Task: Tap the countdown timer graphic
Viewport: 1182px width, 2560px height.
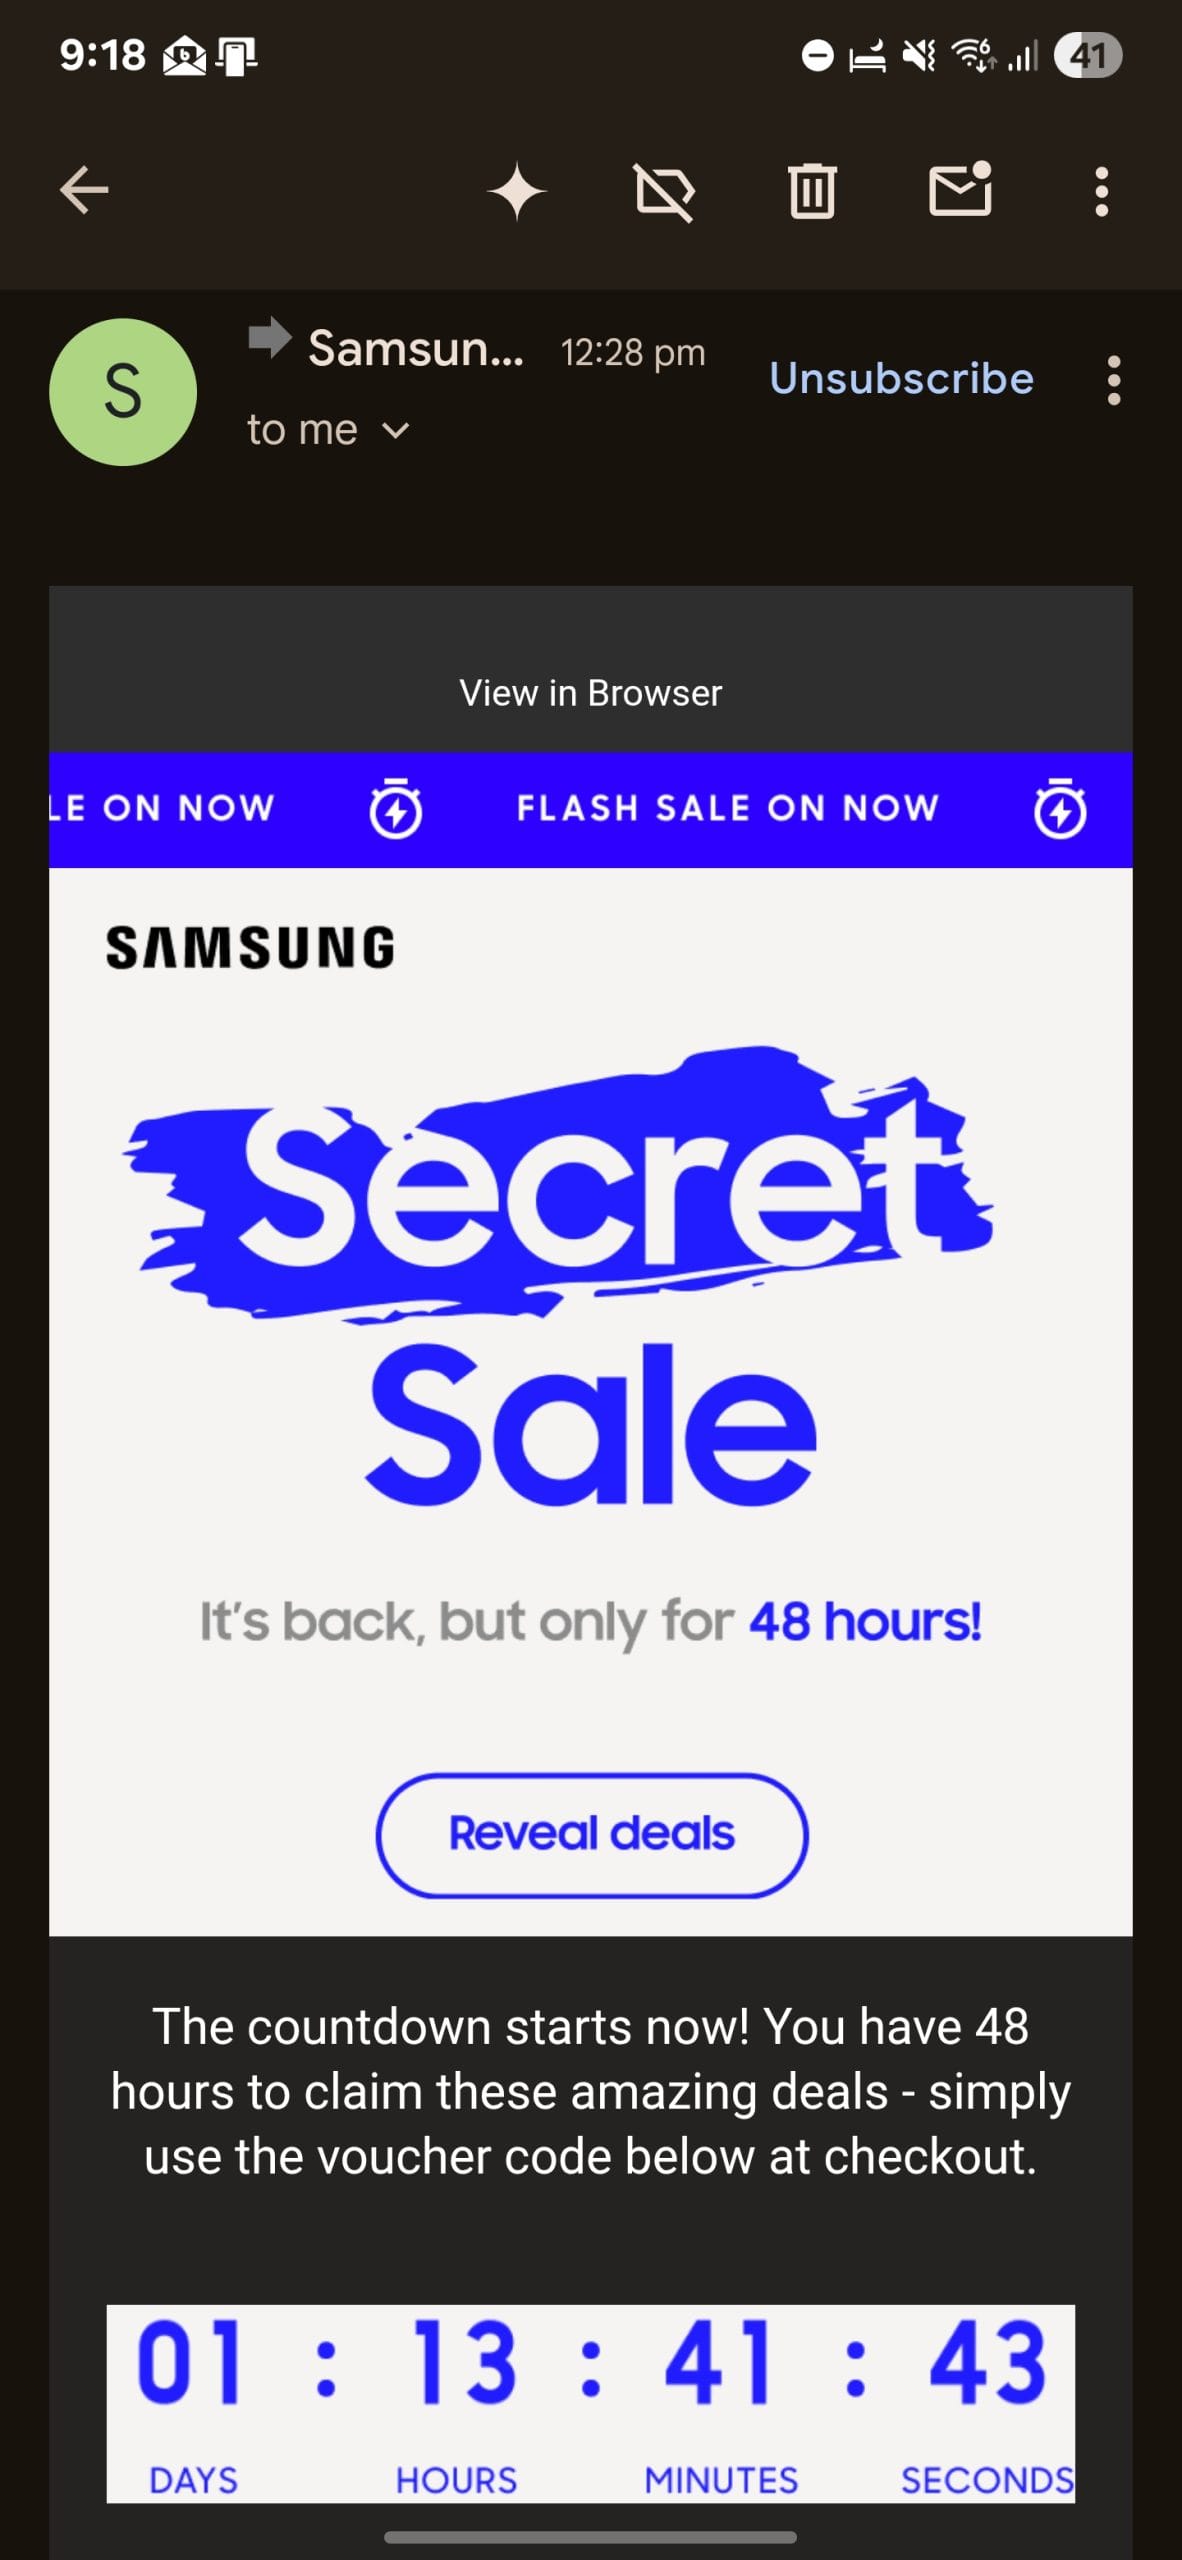Action: point(590,2403)
